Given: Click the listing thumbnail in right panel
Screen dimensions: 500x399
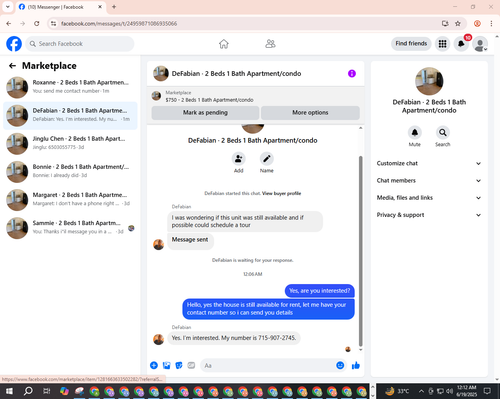Looking at the screenshot, I should pyautogui.click(x=429, y=81).
